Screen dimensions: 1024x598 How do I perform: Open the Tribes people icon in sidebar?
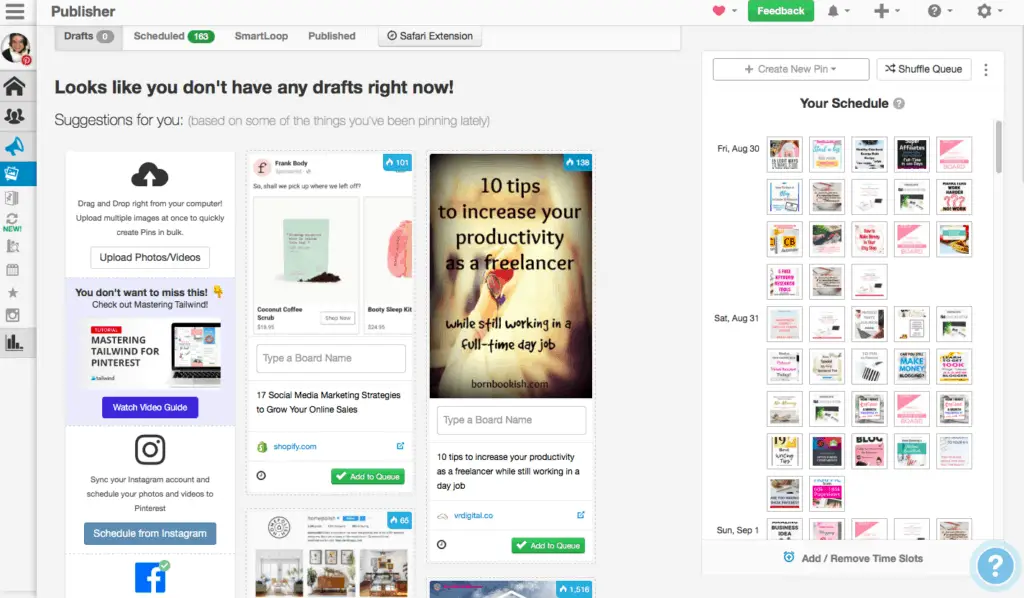pos(14,116)
